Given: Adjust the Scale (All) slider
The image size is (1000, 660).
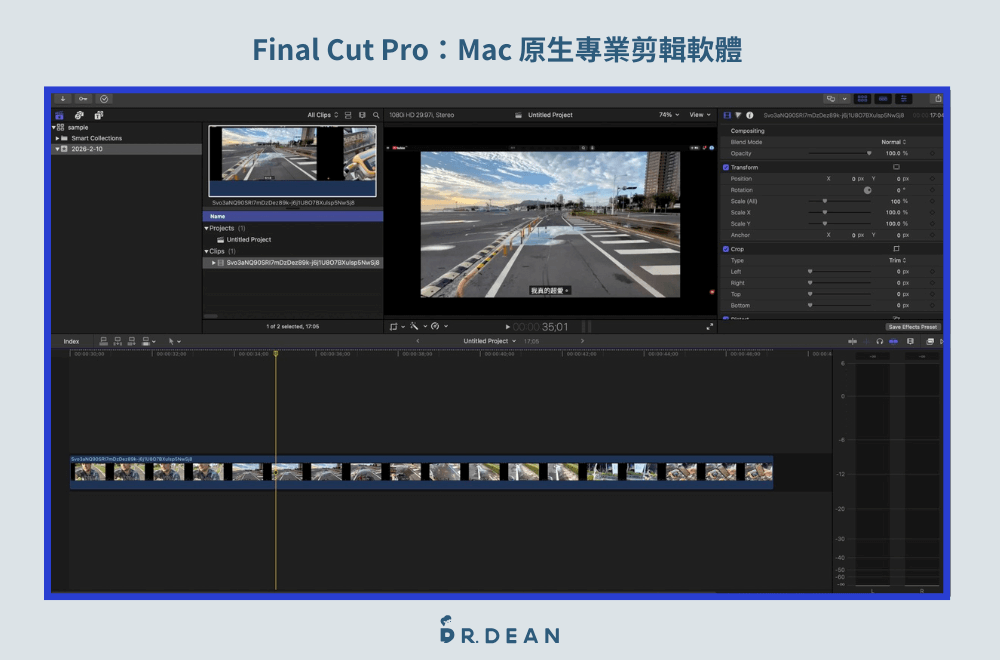Looking at the screenshot, I should click(x=840, y=202).
